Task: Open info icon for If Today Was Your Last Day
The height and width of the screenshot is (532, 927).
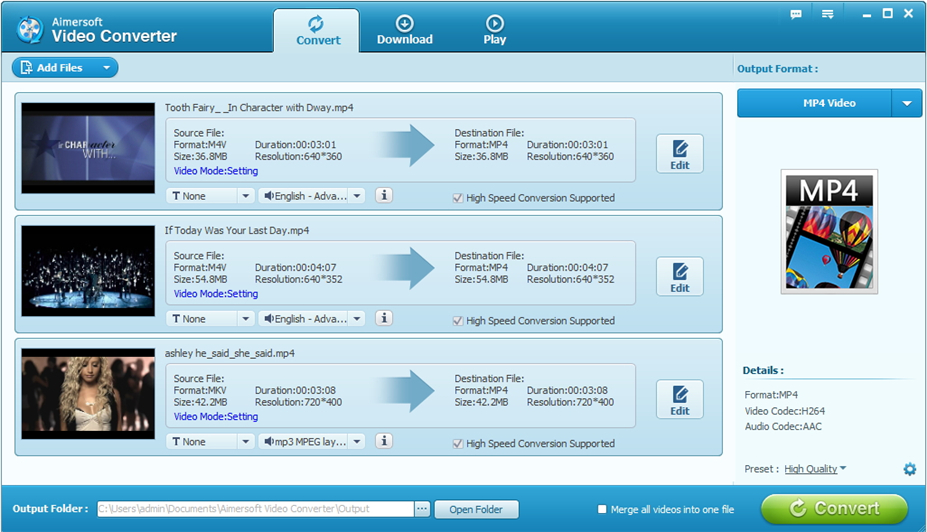Action: pyautogui.click(x=384, y=318)
